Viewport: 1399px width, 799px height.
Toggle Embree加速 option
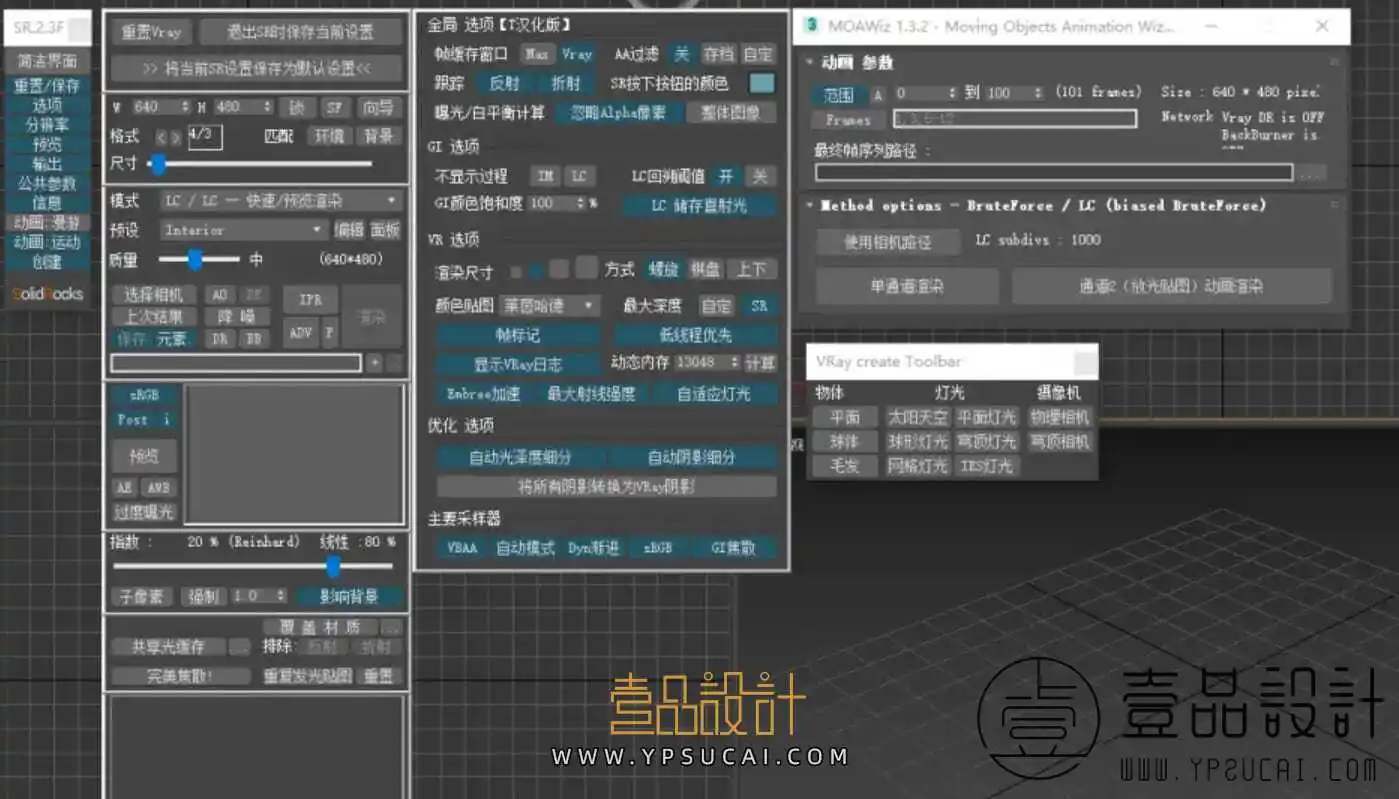click(484, 394)
